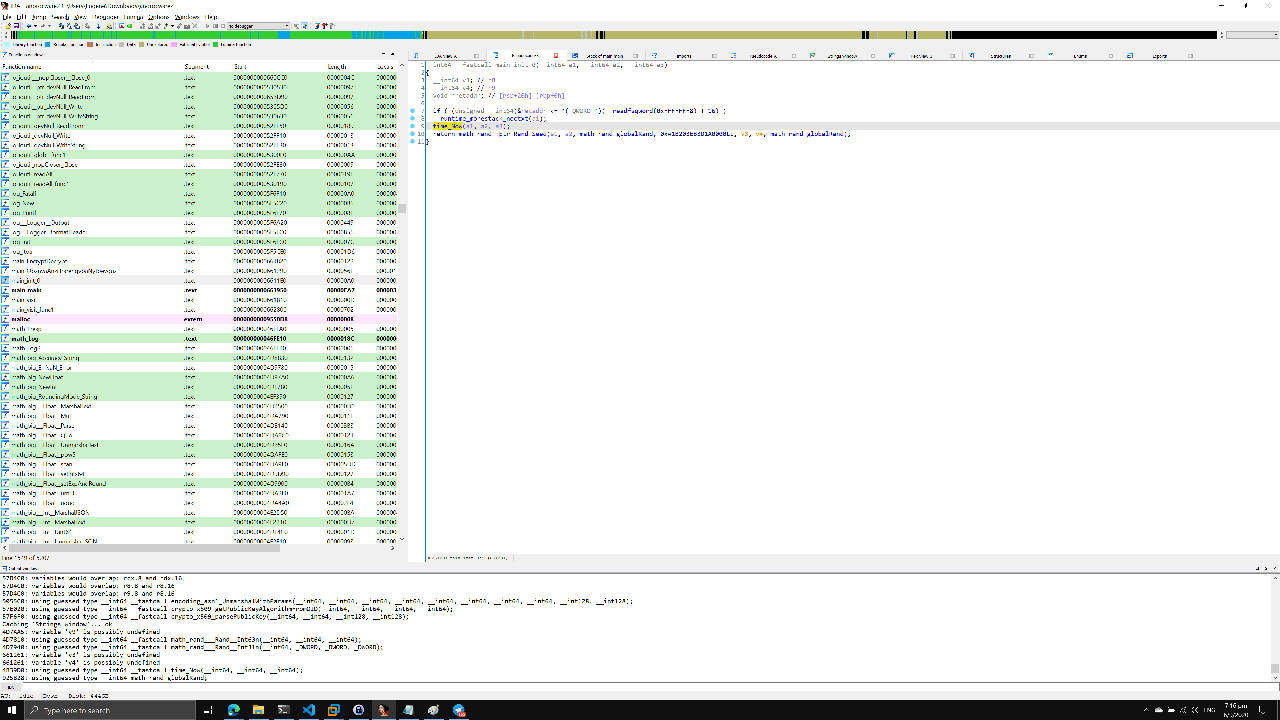Select the Jump back navigation arrow

tap(28, 27)
